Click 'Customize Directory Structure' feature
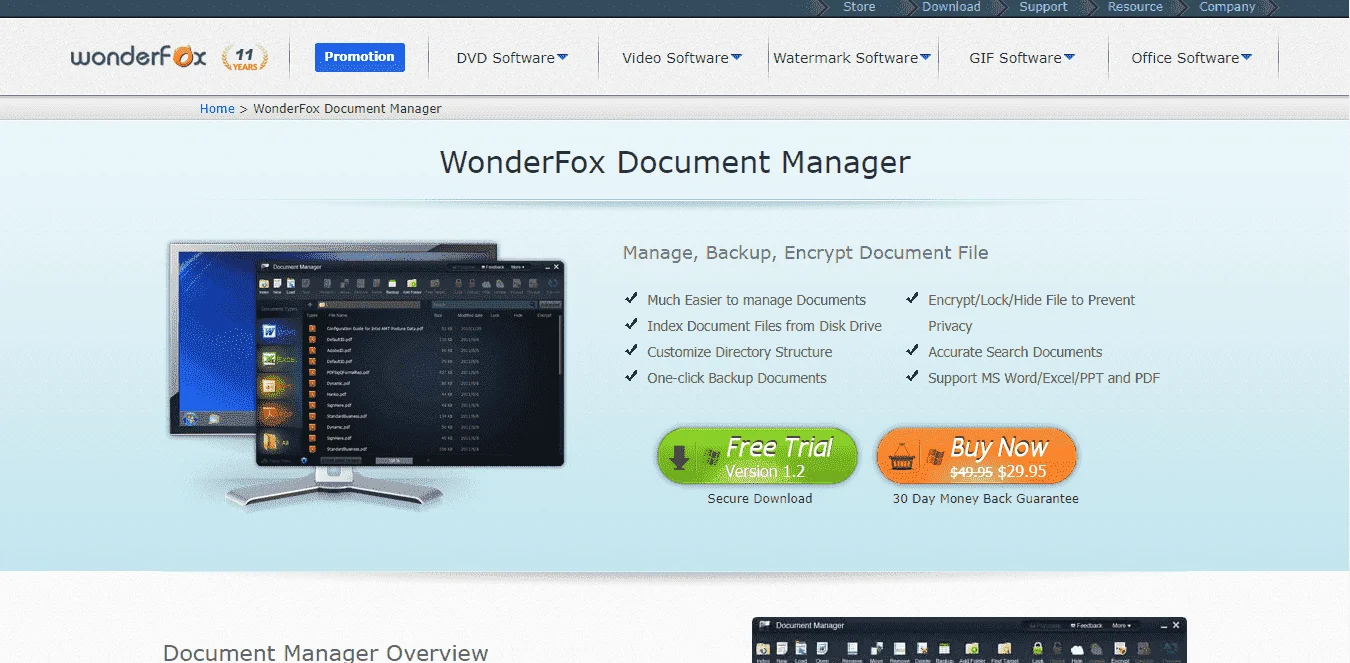The height and width of the screenshot is (663, 1350). point(739,352)
